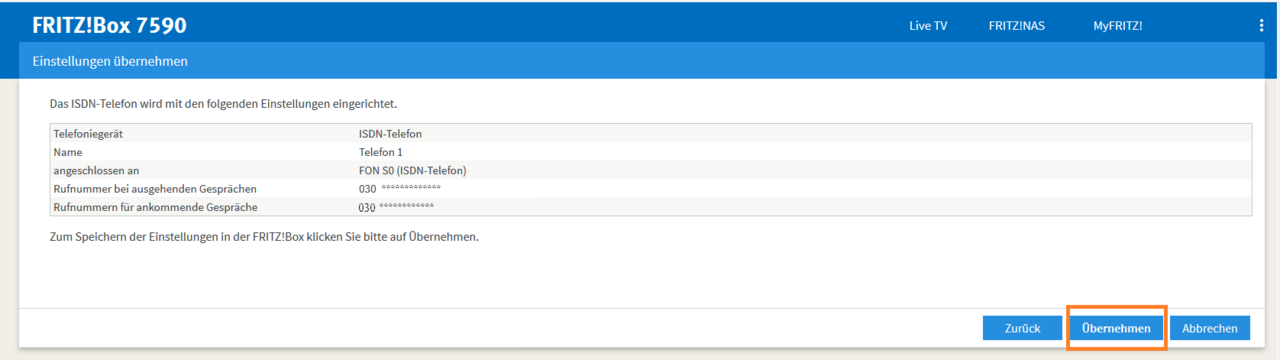Select the masked outgoing call number
Viewport: 1280px width, 360px height.
[x=399, y=189]
